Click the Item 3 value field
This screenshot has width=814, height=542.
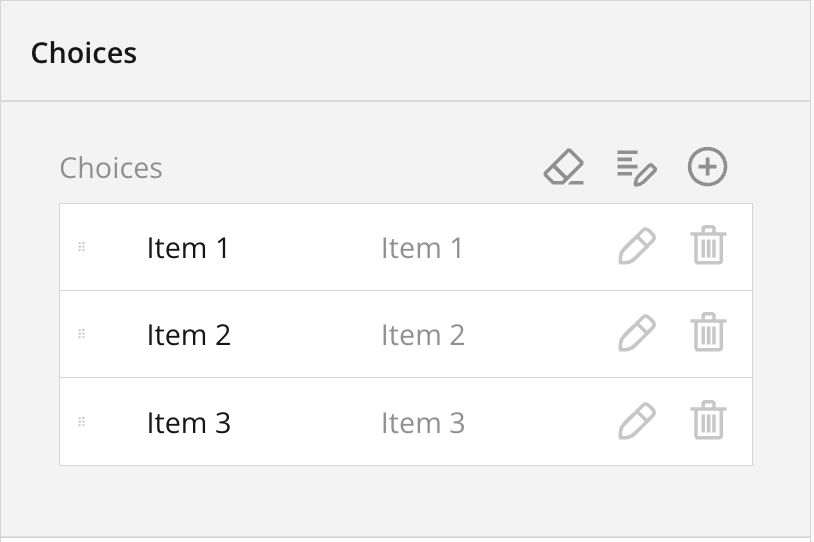[x=189, y=422]
